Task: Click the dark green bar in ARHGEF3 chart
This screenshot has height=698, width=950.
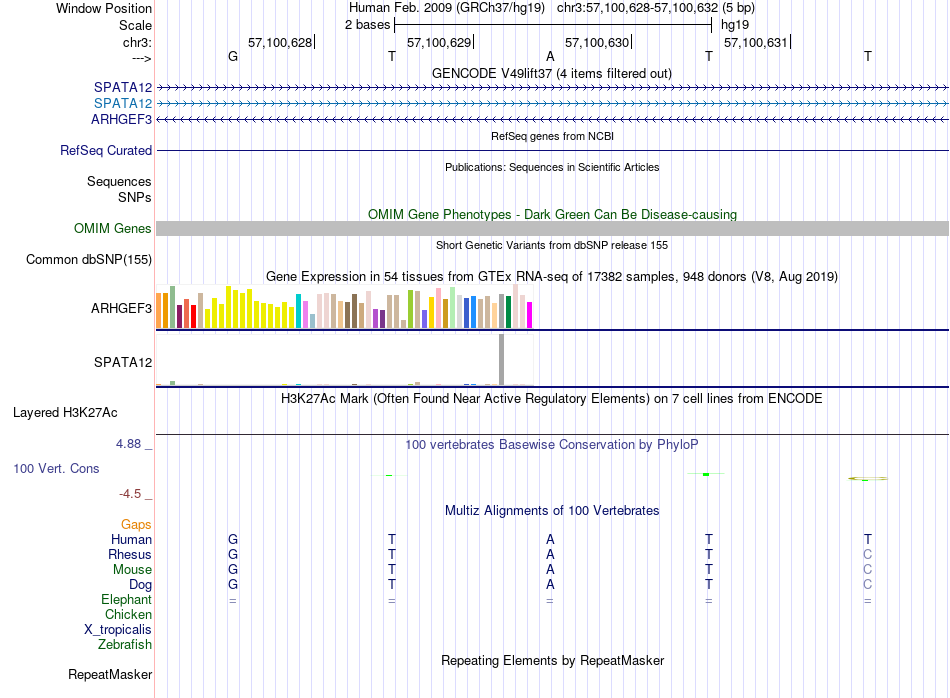Action: [508, 311]
